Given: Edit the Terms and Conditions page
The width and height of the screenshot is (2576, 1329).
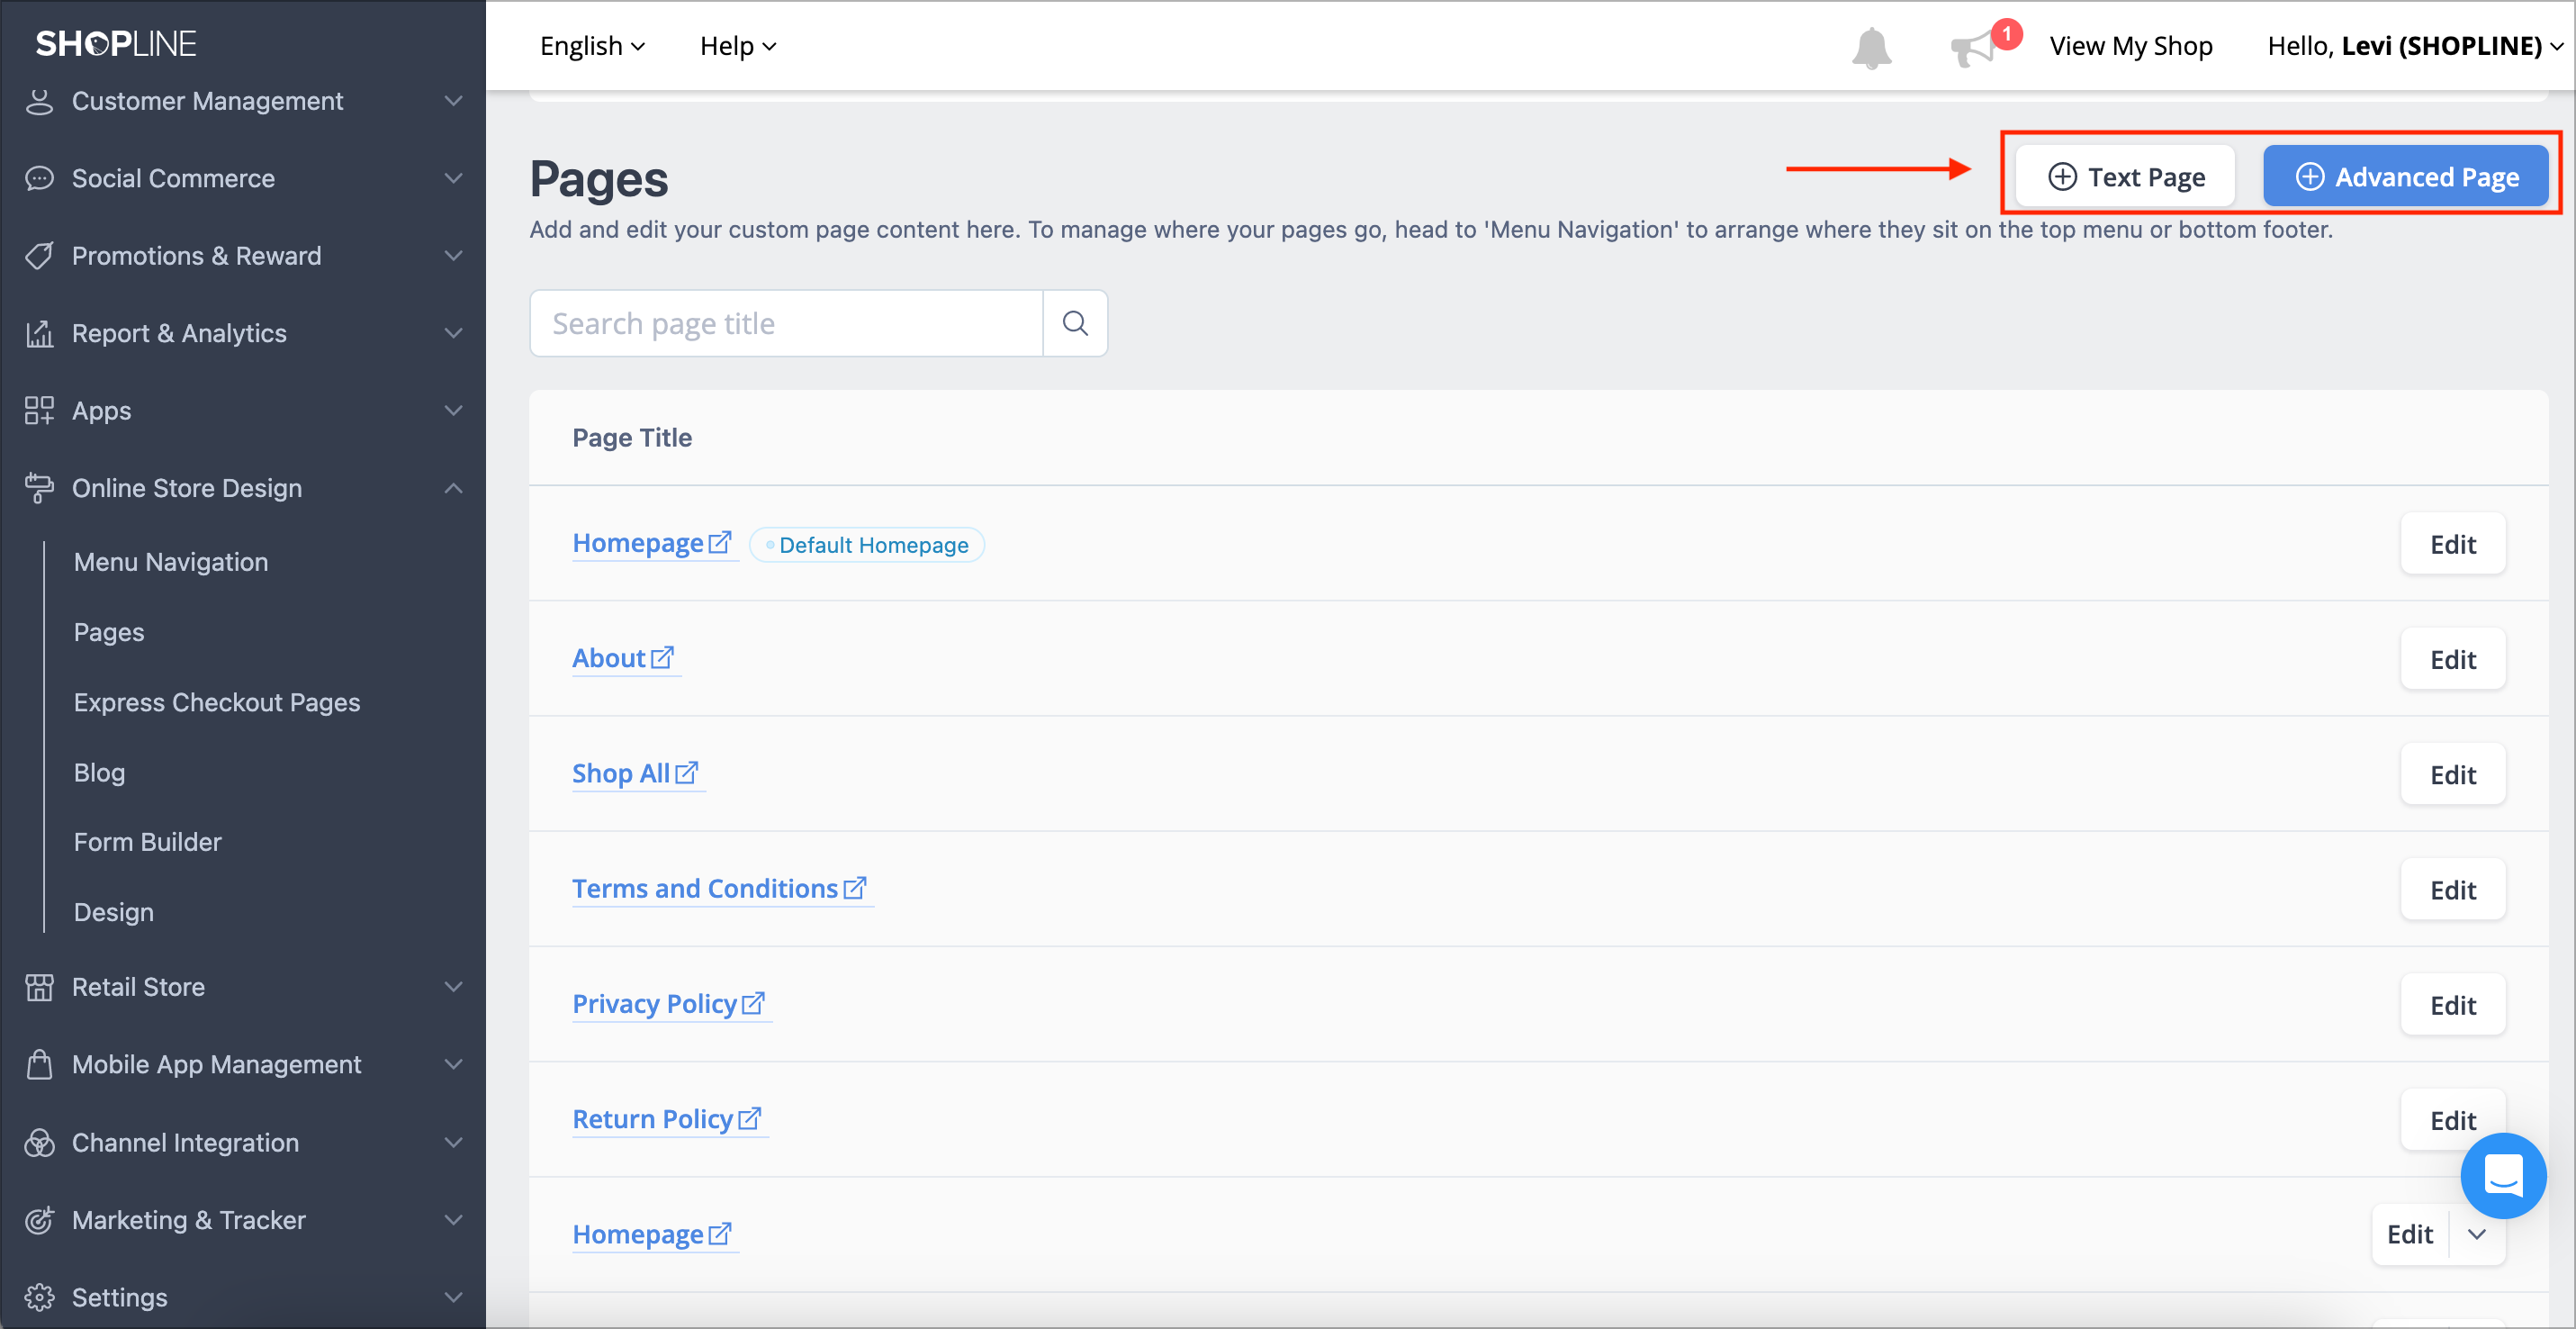Looking at the screenshot, I should click(2452, 889).
